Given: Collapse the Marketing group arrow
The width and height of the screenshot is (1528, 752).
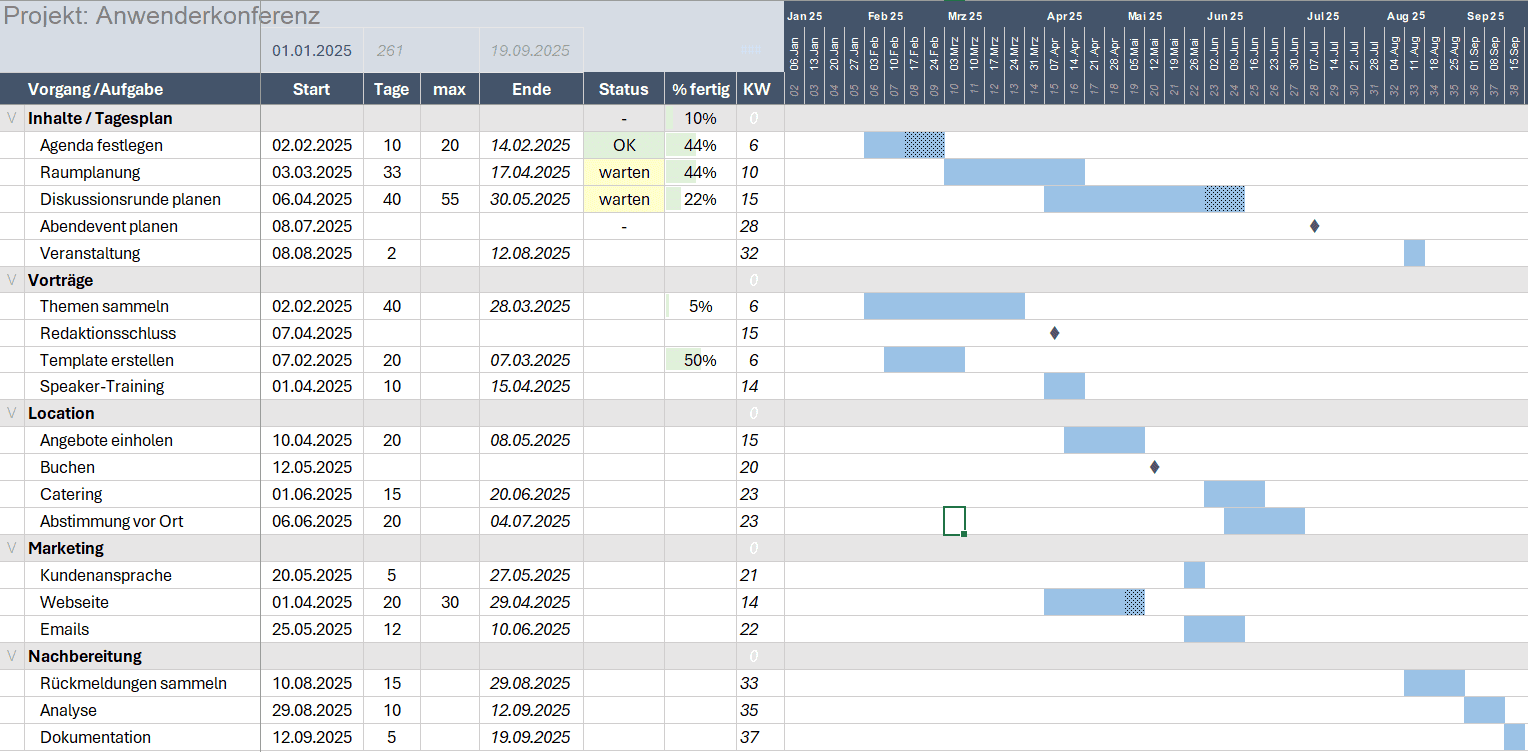Looking at the screenshot, I should (12, 548).
